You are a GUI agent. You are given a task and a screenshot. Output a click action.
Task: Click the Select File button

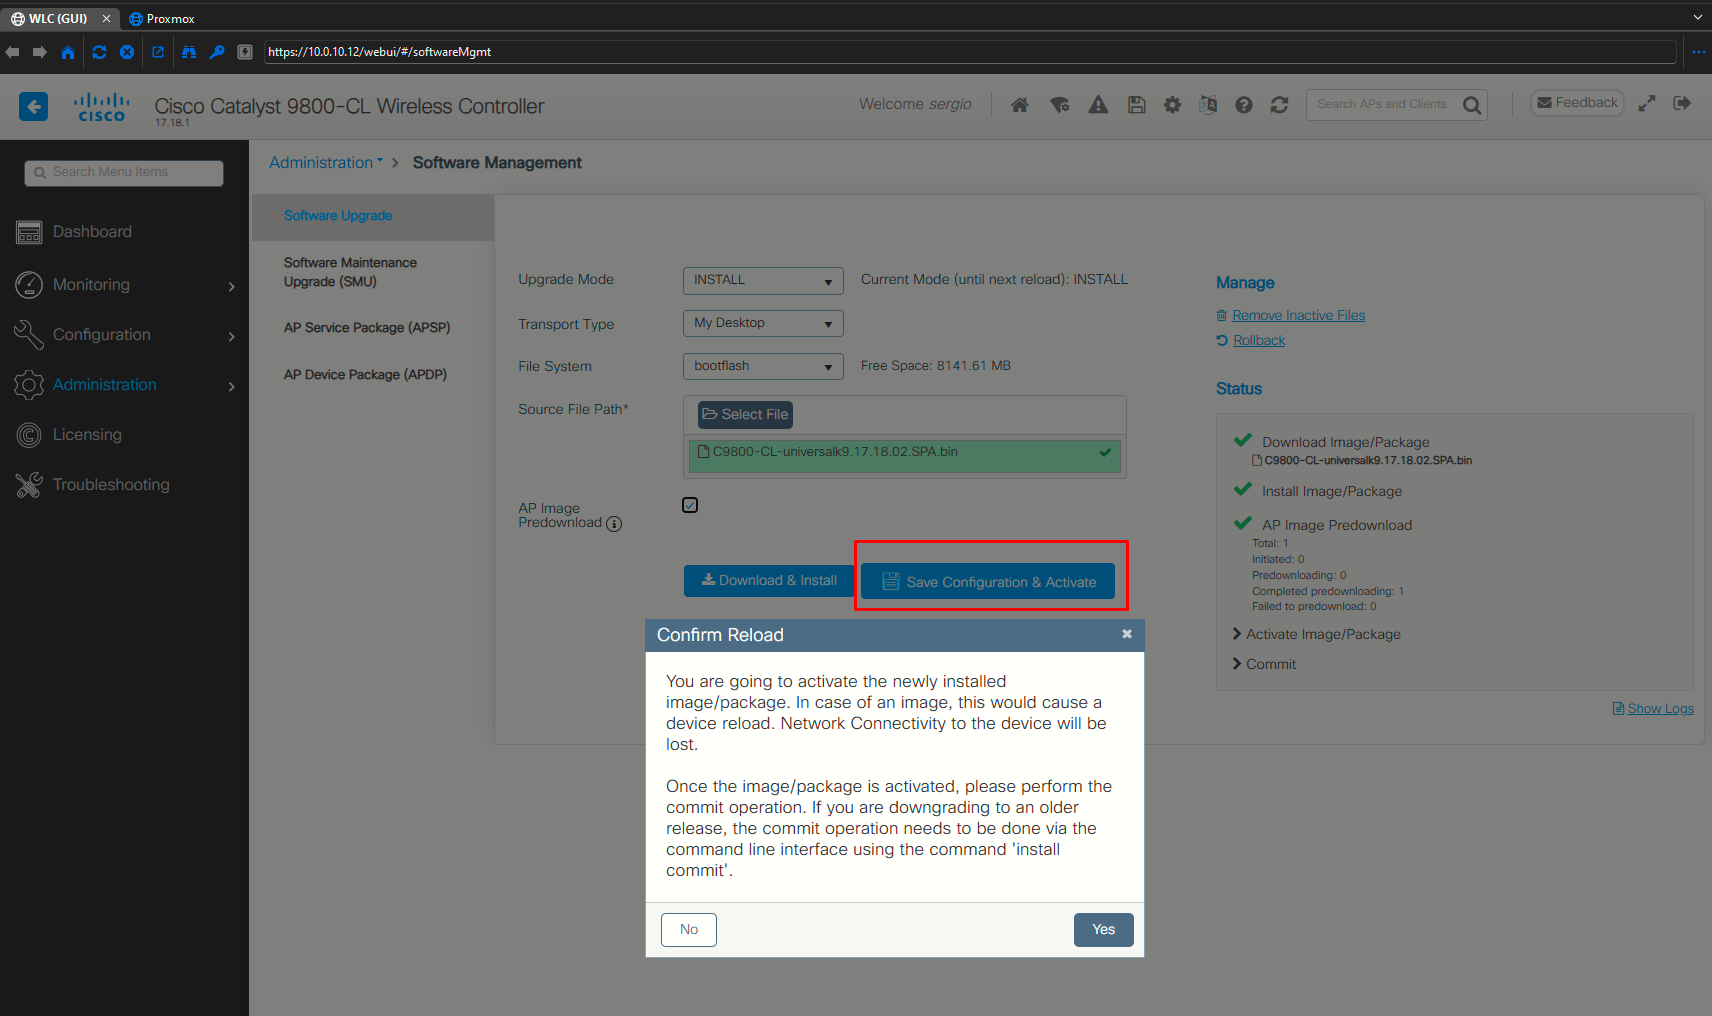[x=745, y=415]
